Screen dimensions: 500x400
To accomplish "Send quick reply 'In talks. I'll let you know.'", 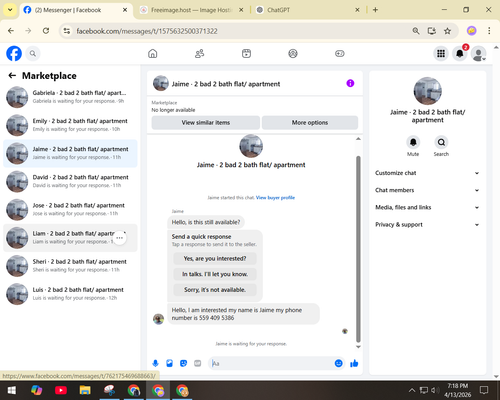I will (215, 274).
